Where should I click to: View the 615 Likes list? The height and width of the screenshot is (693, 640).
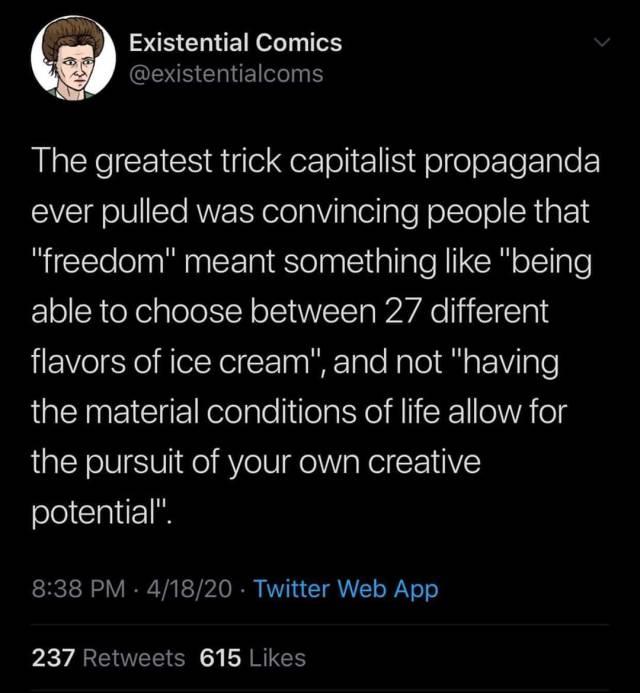click(252, 658)
